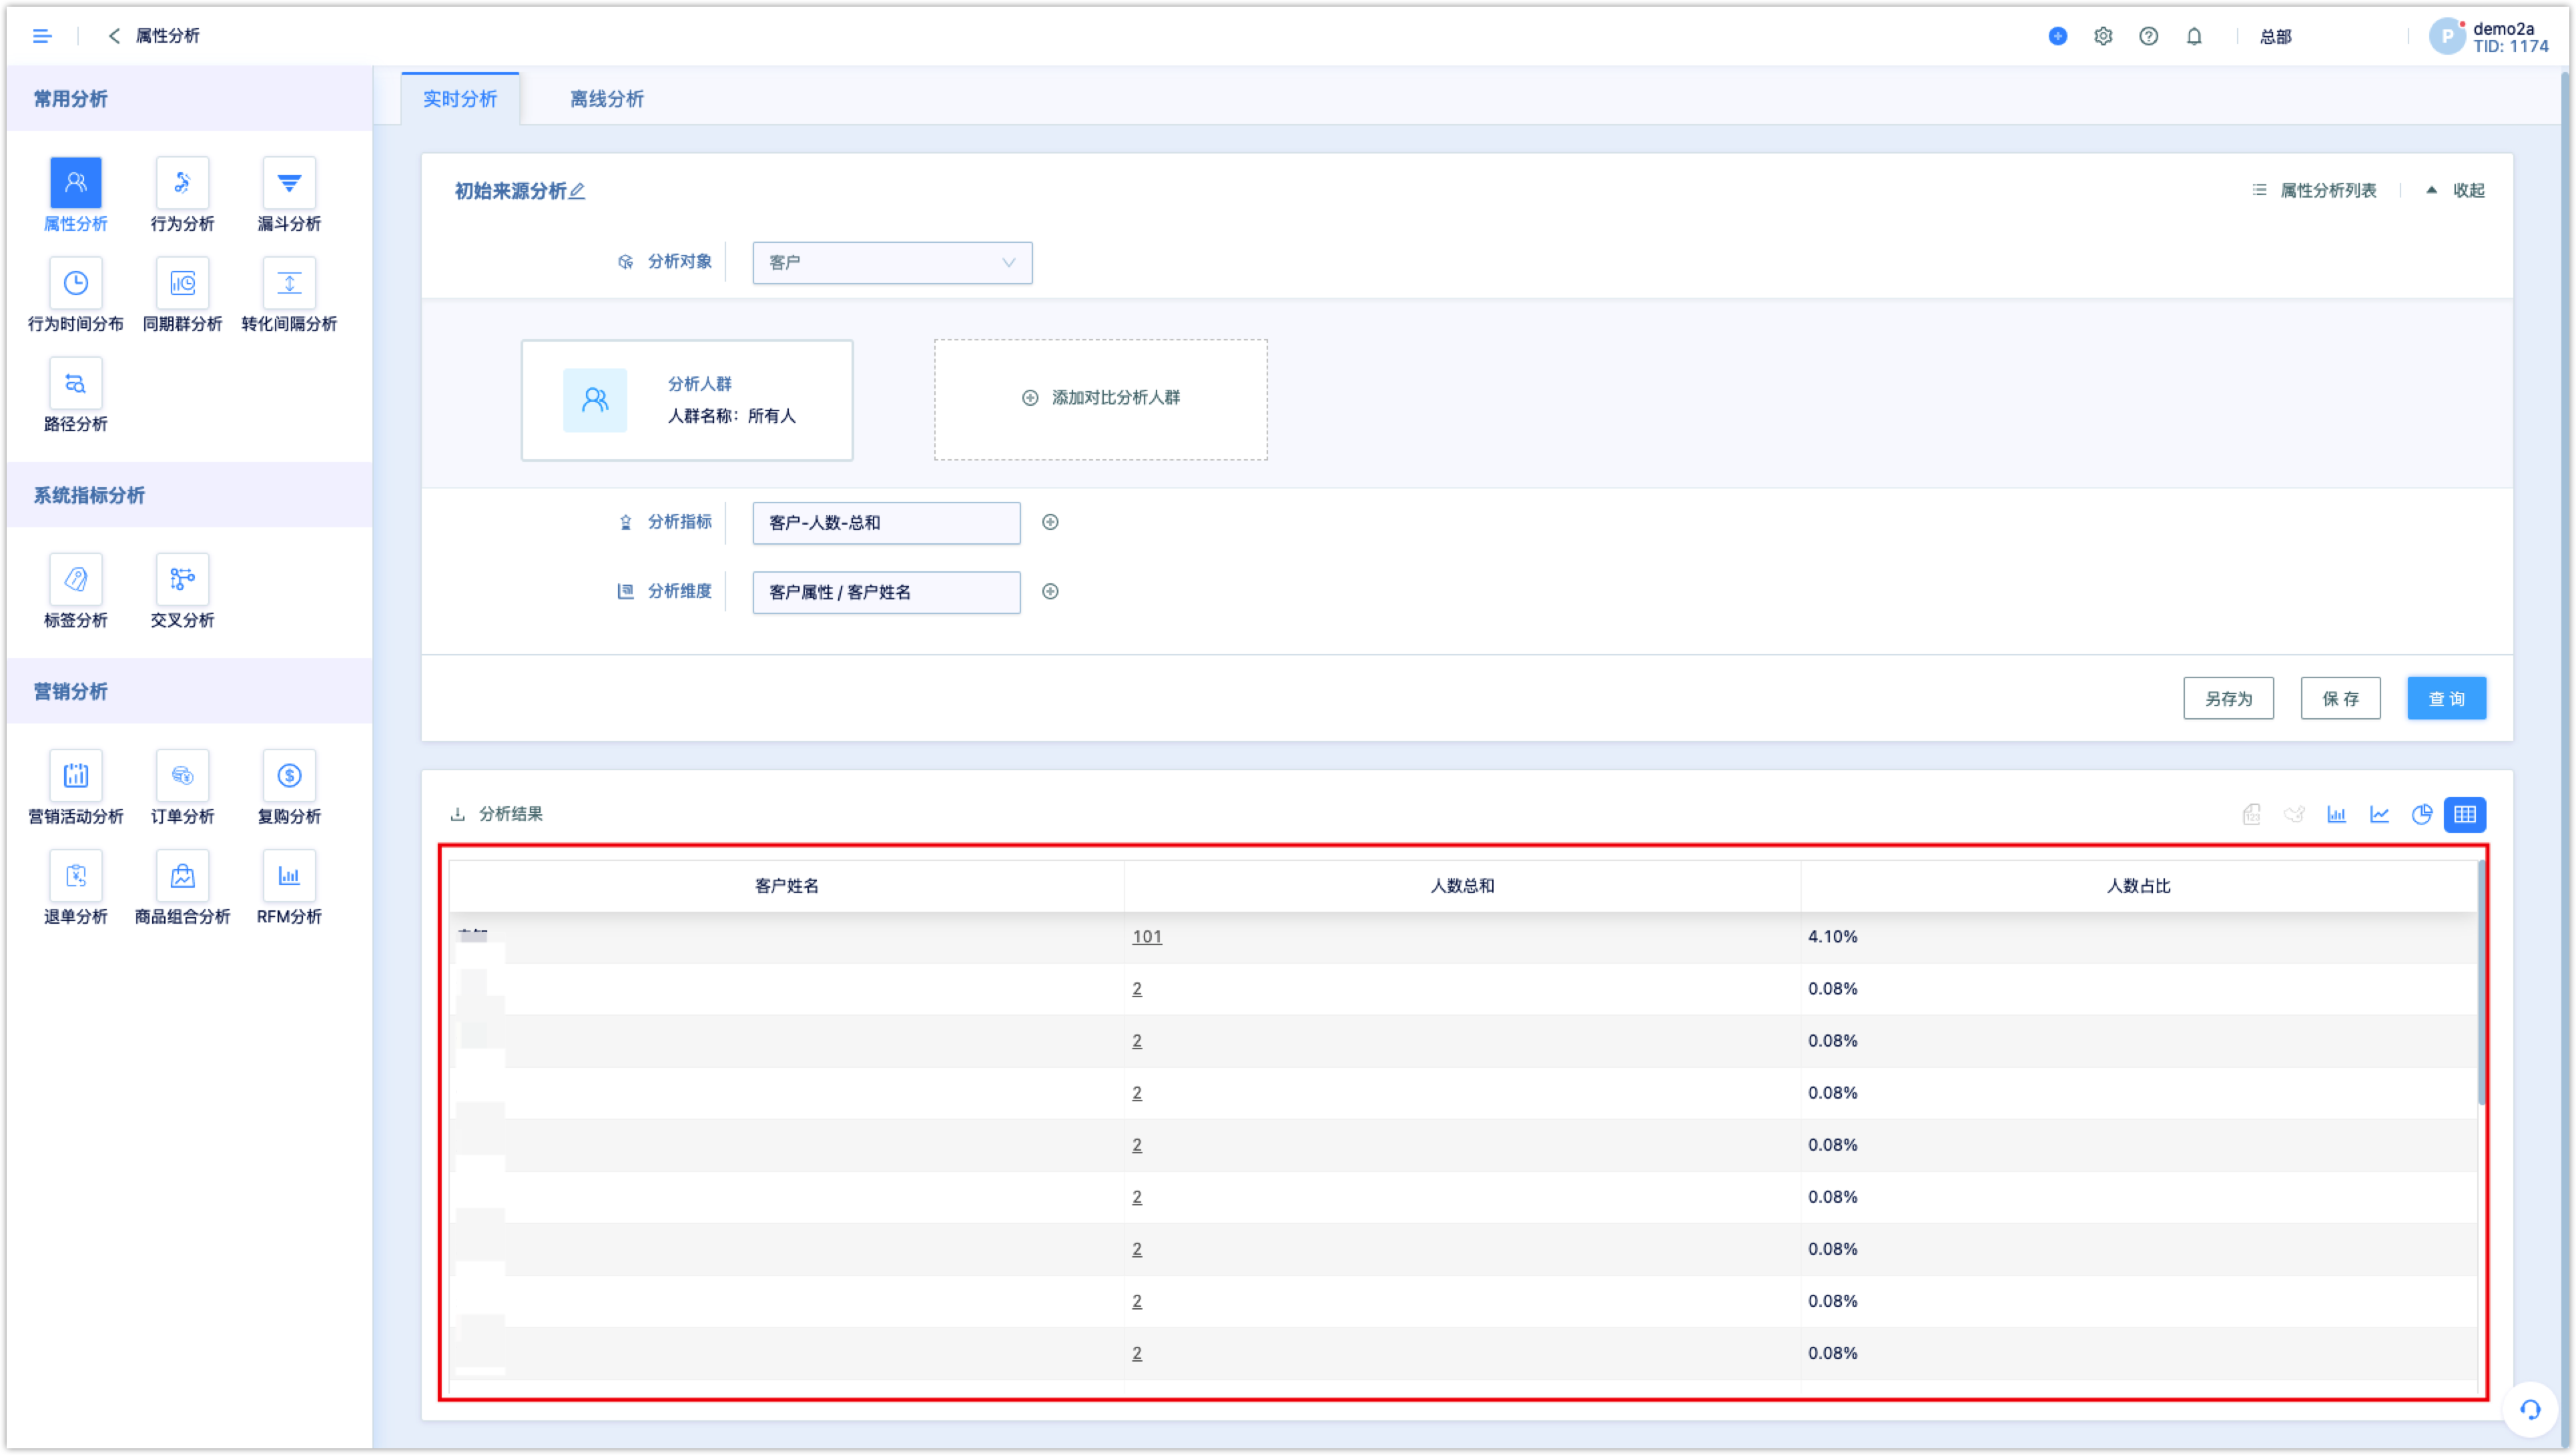The height and width of the screenshot is (1455, 2576).
Task: Toggle the hamburger menu icon
Action: [42, 36]
